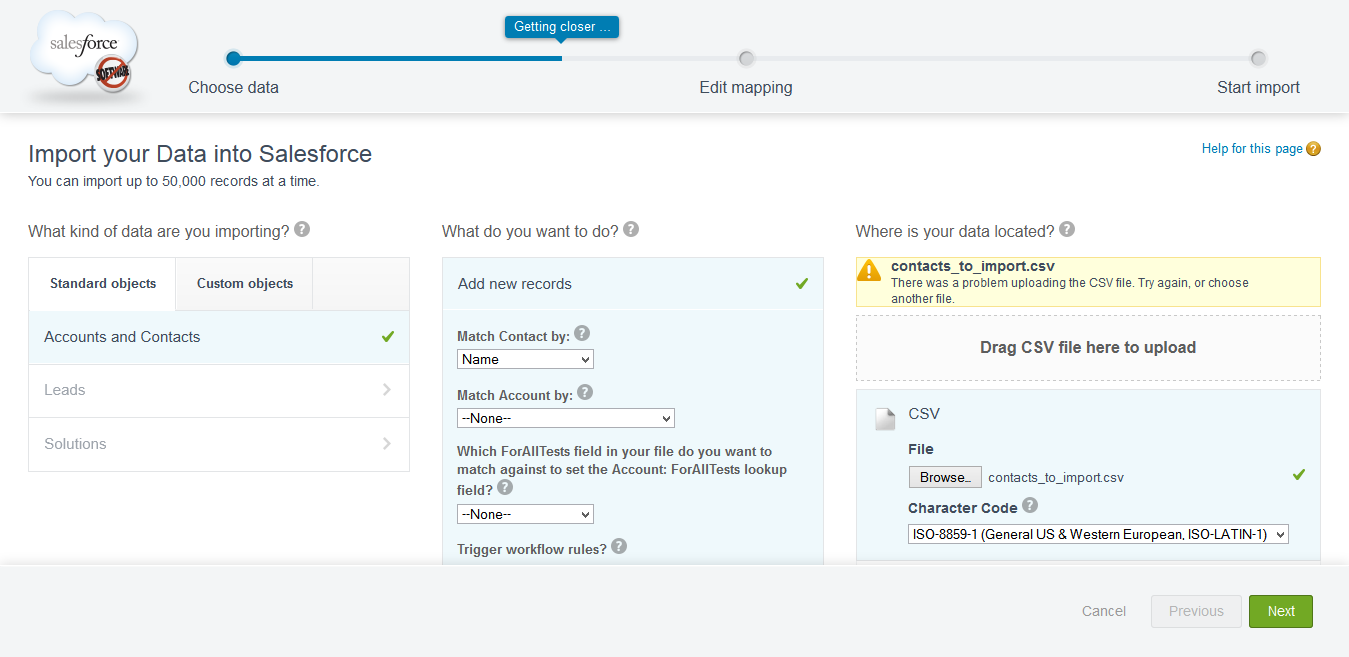1349x657 pixels.
Task: Click the green Next button
Action: click(x=1280, y=611)
